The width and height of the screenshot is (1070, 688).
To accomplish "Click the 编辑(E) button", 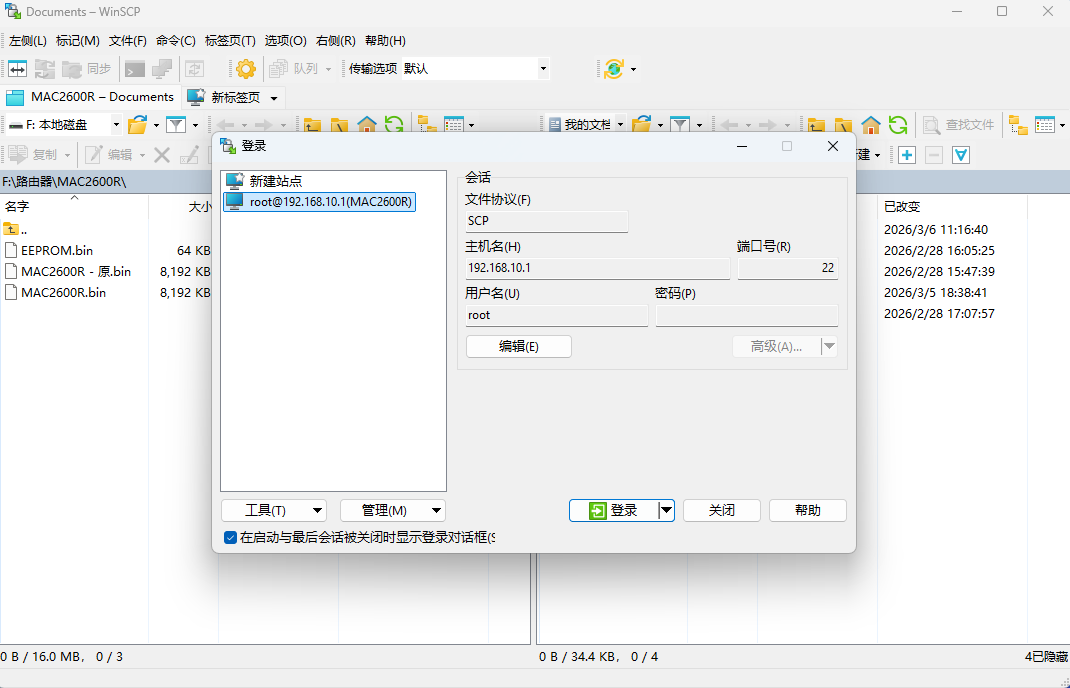I will [x=519, y=346].
